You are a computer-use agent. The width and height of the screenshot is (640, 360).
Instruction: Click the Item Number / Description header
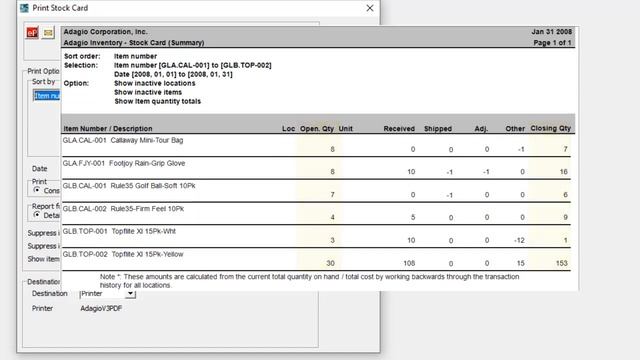108,129
